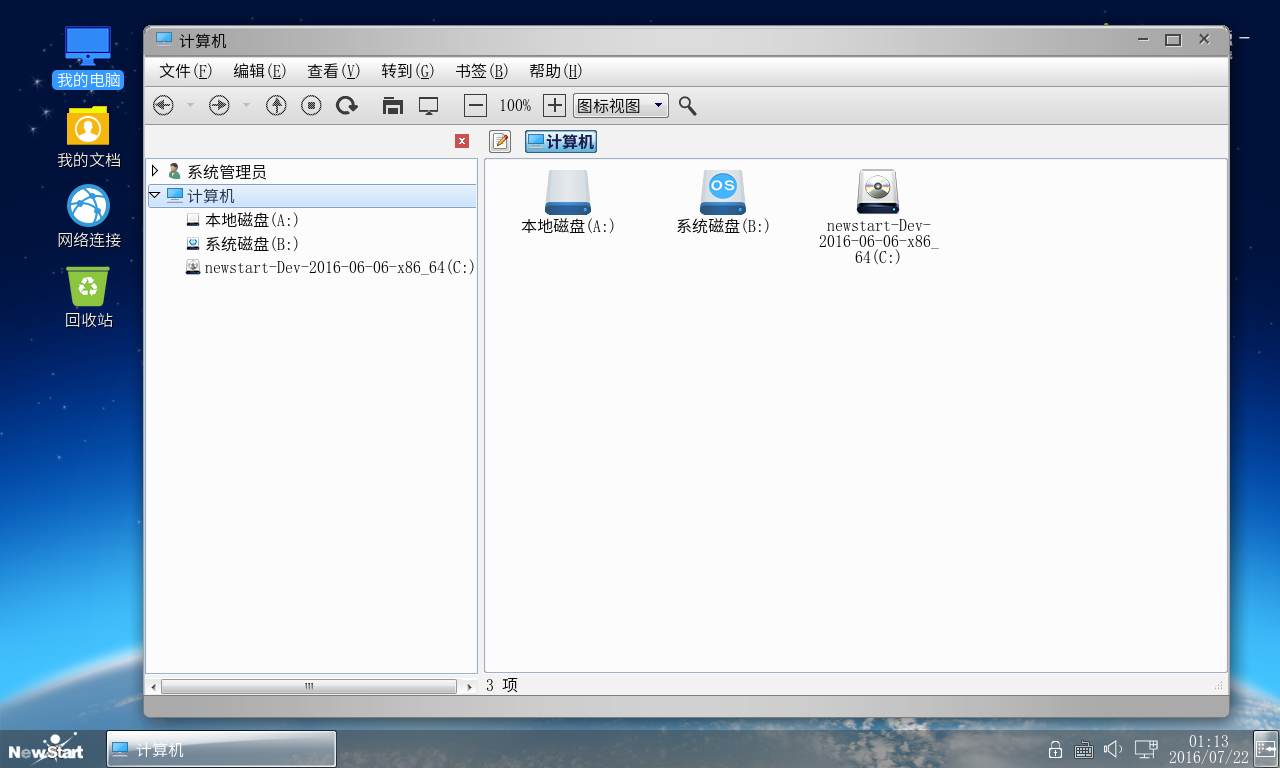The width and height of the screenshot is (1280, 768).
Task: Select the newstart-Dev disc drive icon
Action: [x=878, y=193]
